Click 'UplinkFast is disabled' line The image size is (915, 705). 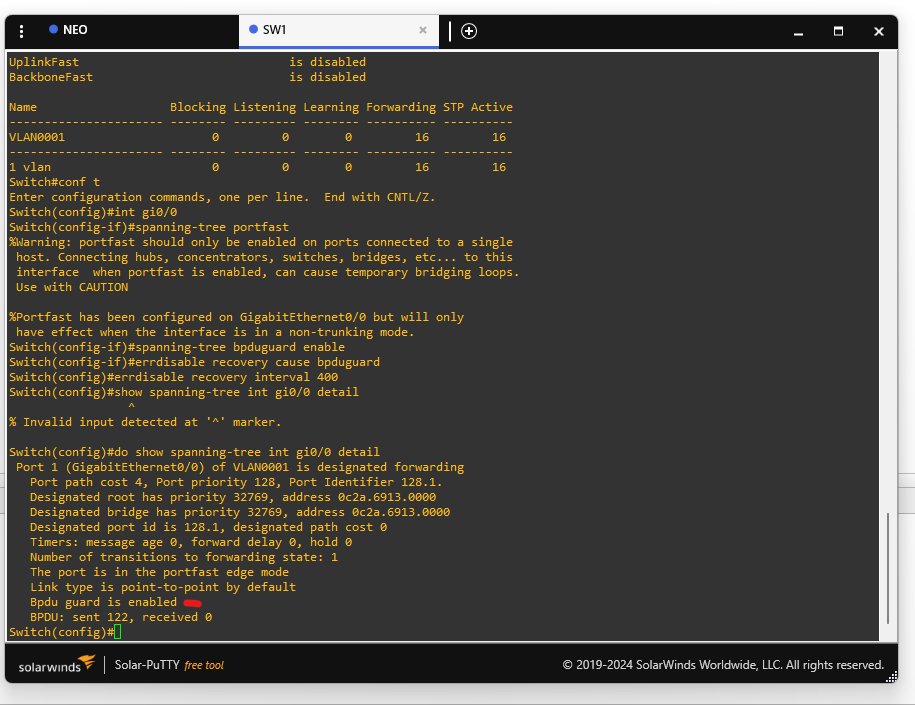tap(187, 62)
